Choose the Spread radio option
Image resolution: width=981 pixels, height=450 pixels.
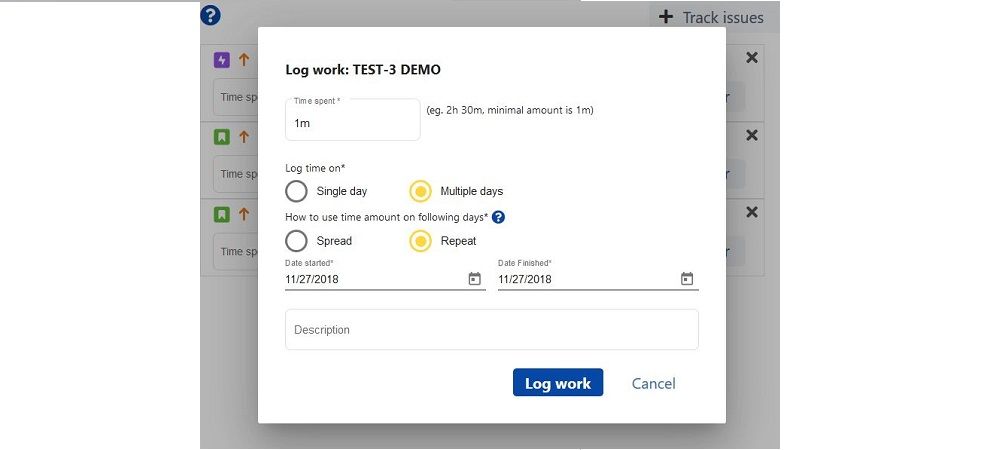pos(296,241)
